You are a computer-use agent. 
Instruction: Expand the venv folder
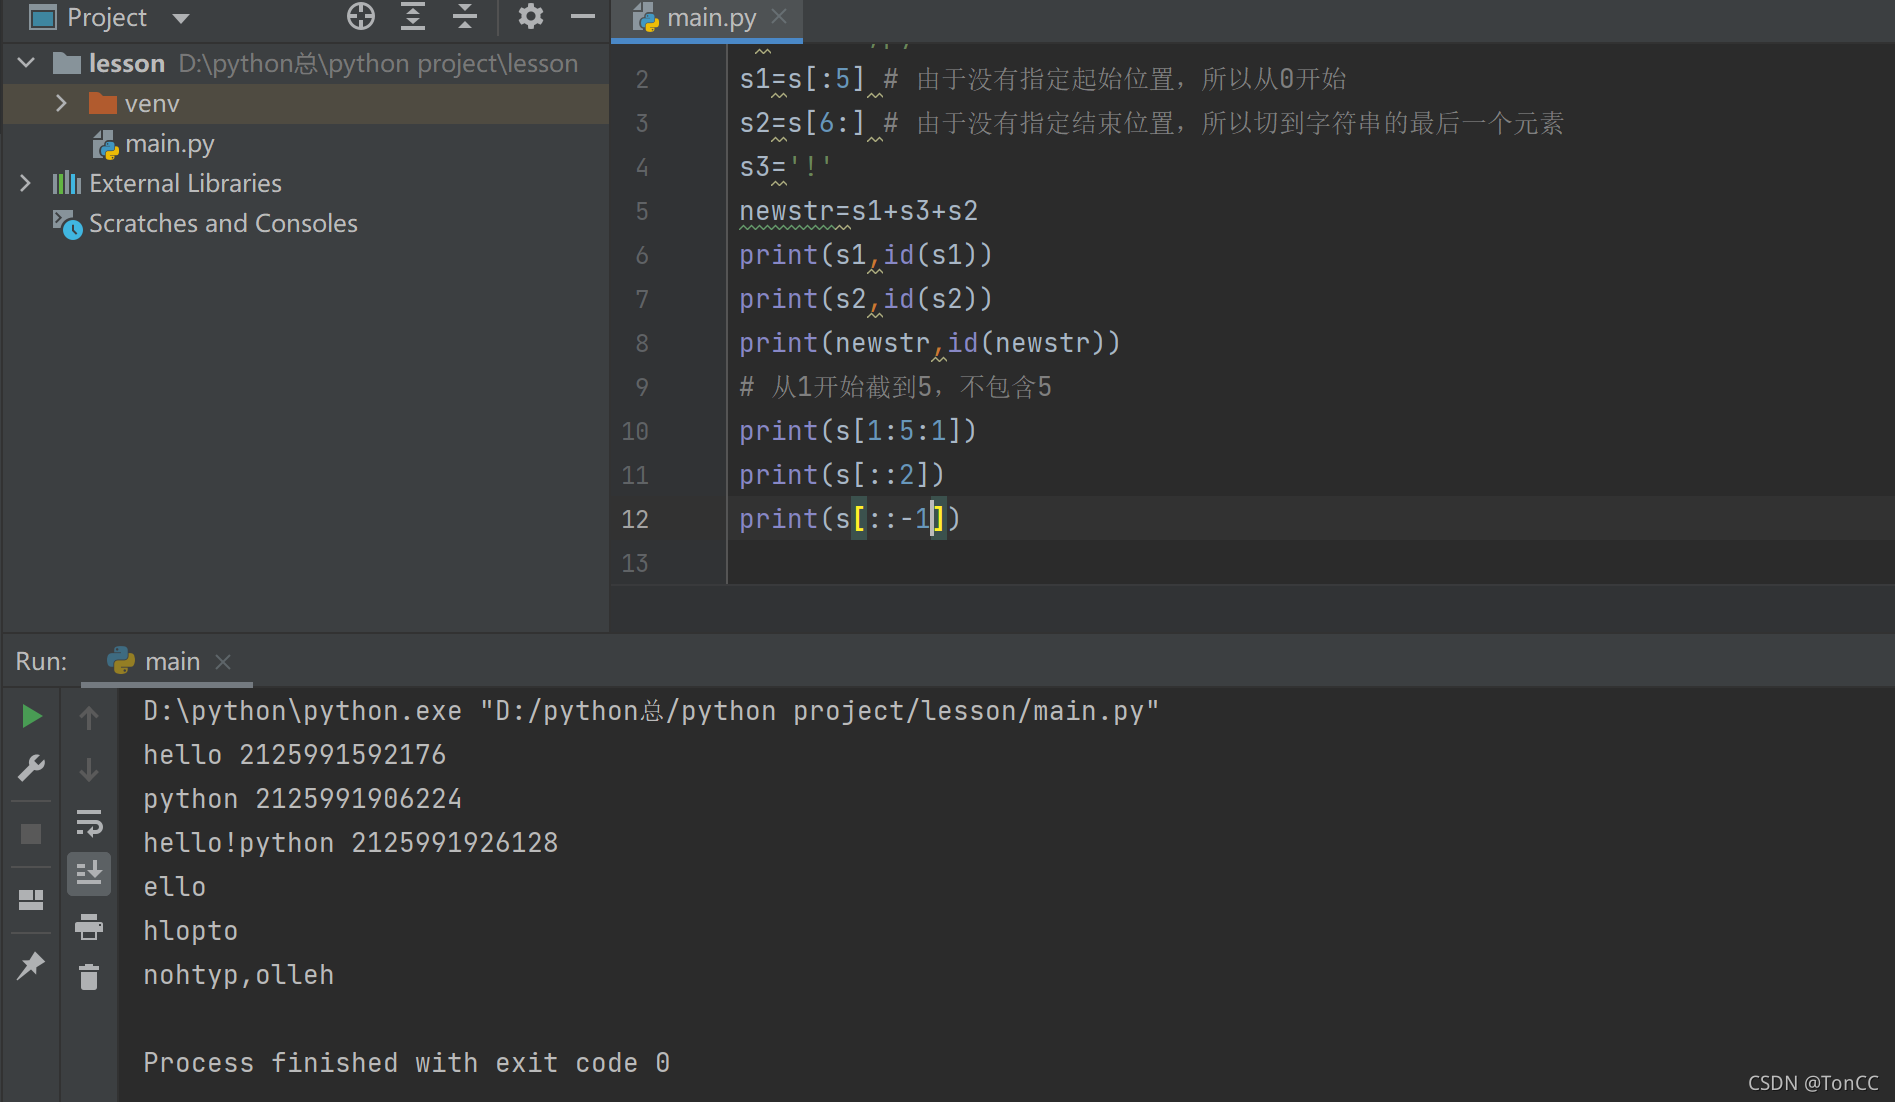point(61,103)
